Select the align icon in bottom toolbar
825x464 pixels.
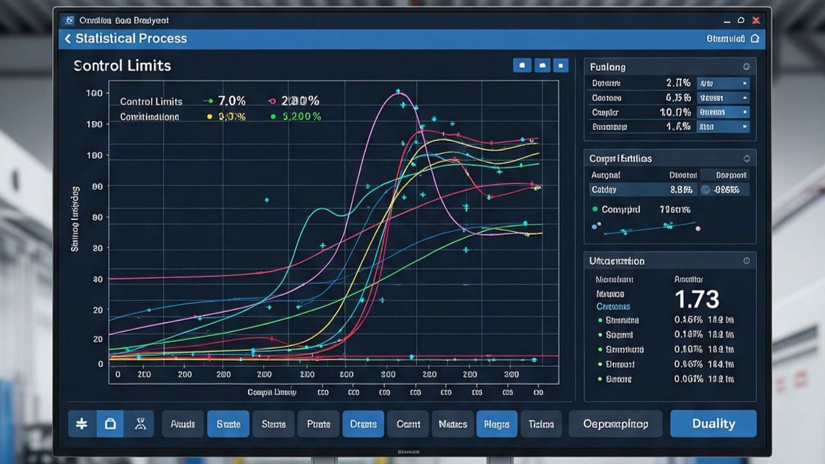(x=82, y=423)
